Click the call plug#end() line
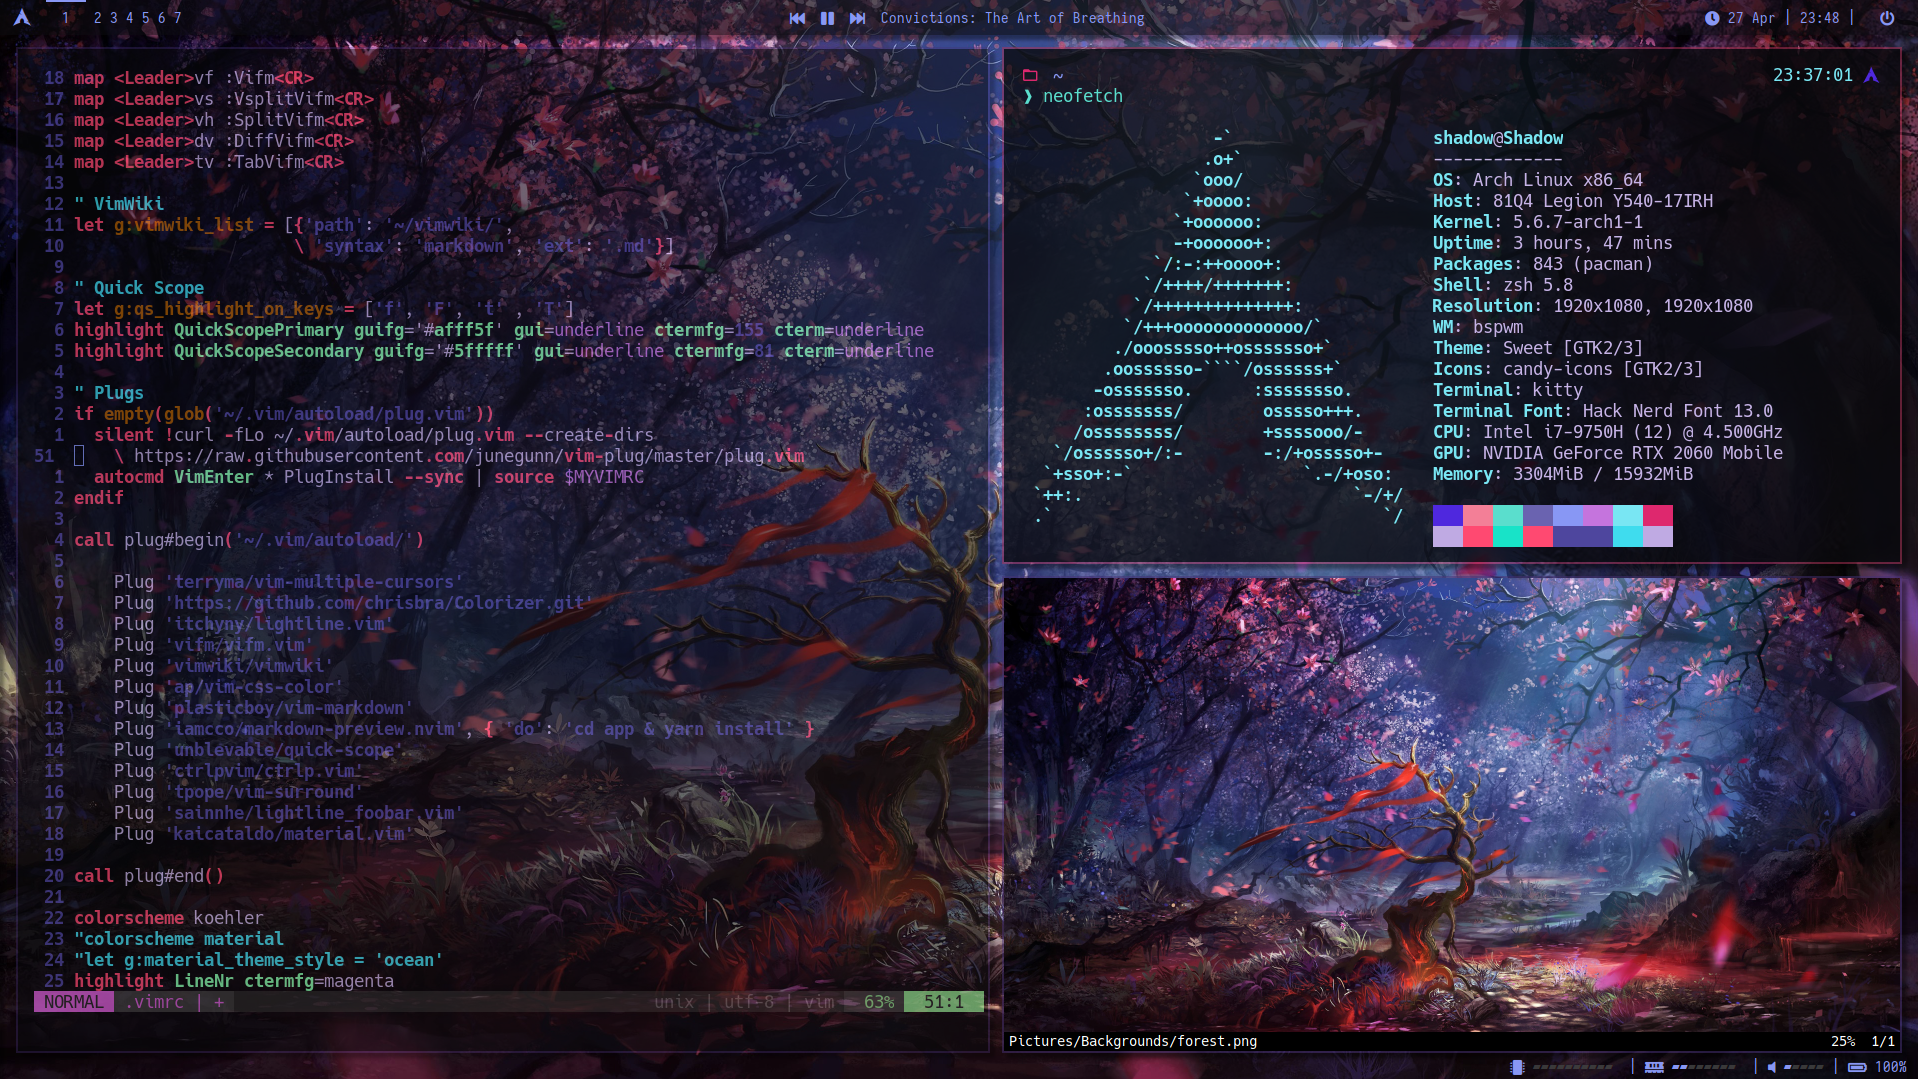The width and height of the screenshot is (1918, 1079). 149,876
